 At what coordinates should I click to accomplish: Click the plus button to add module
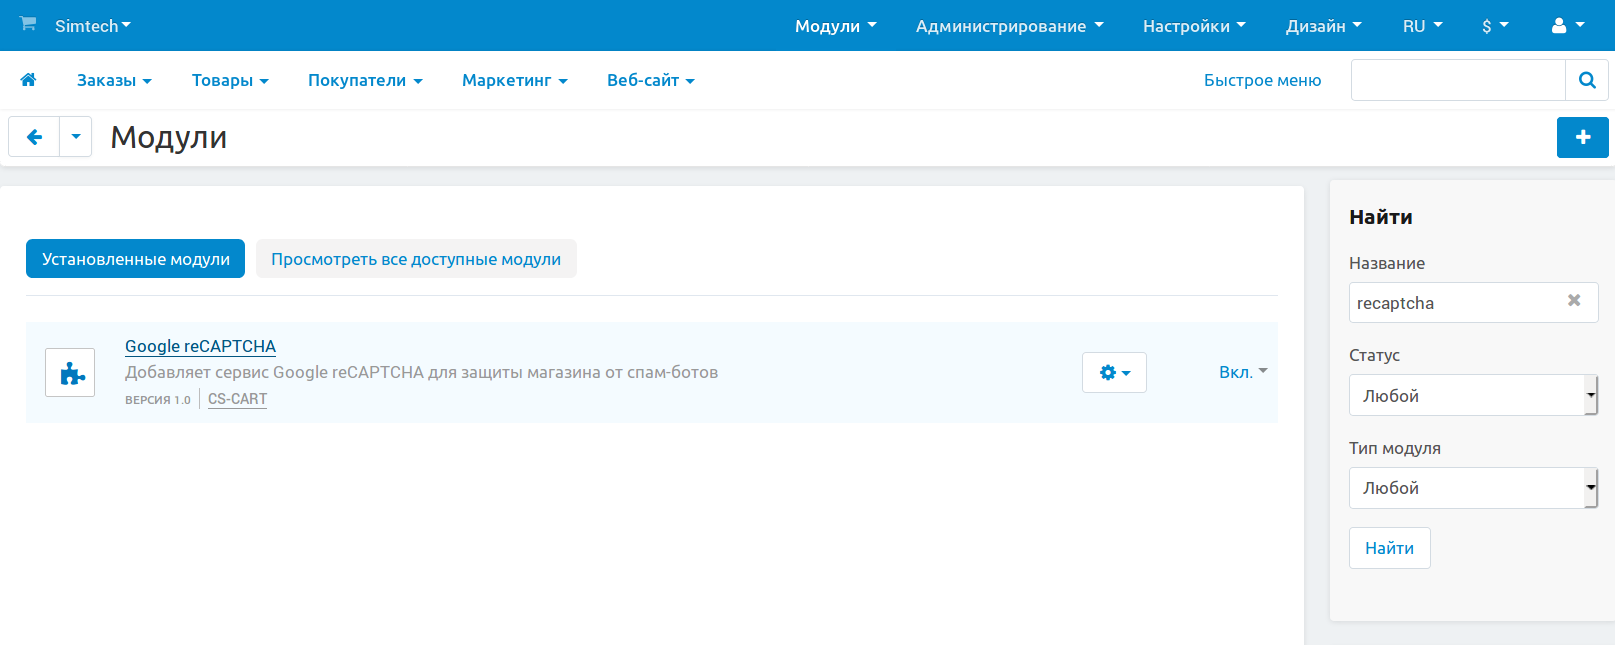coord(1582,137)
